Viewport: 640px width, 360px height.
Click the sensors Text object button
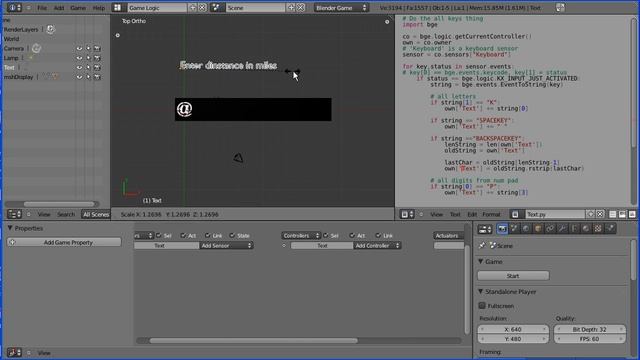(167, 245)
